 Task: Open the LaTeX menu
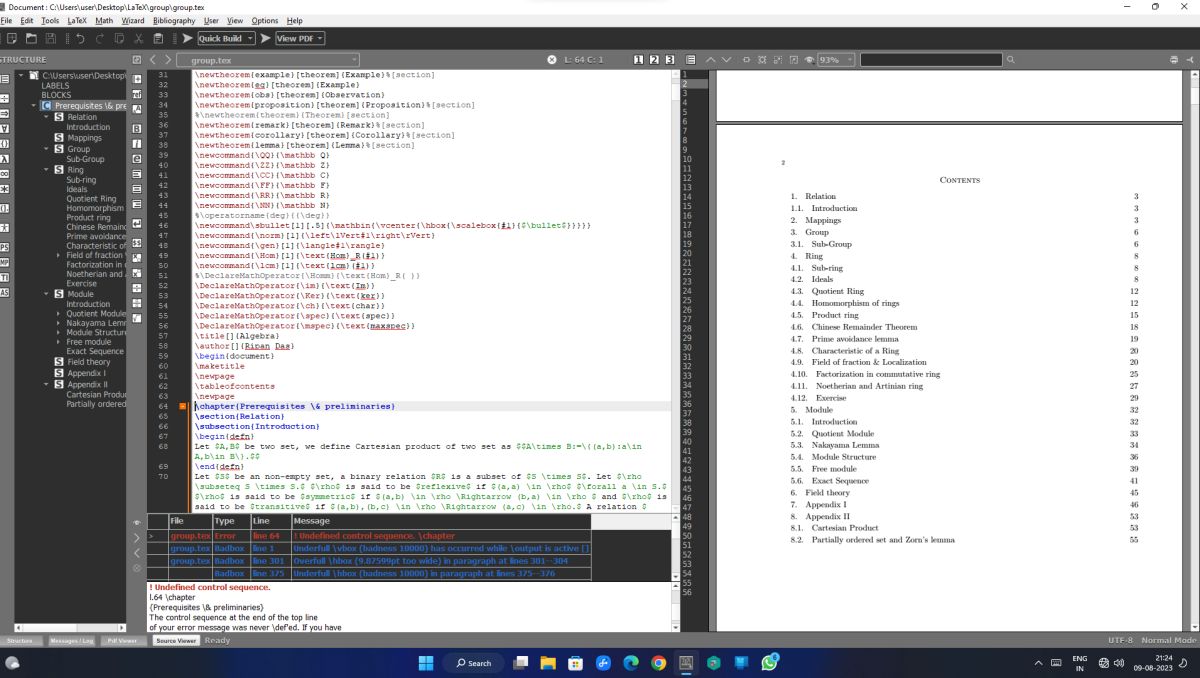(77, 20)
